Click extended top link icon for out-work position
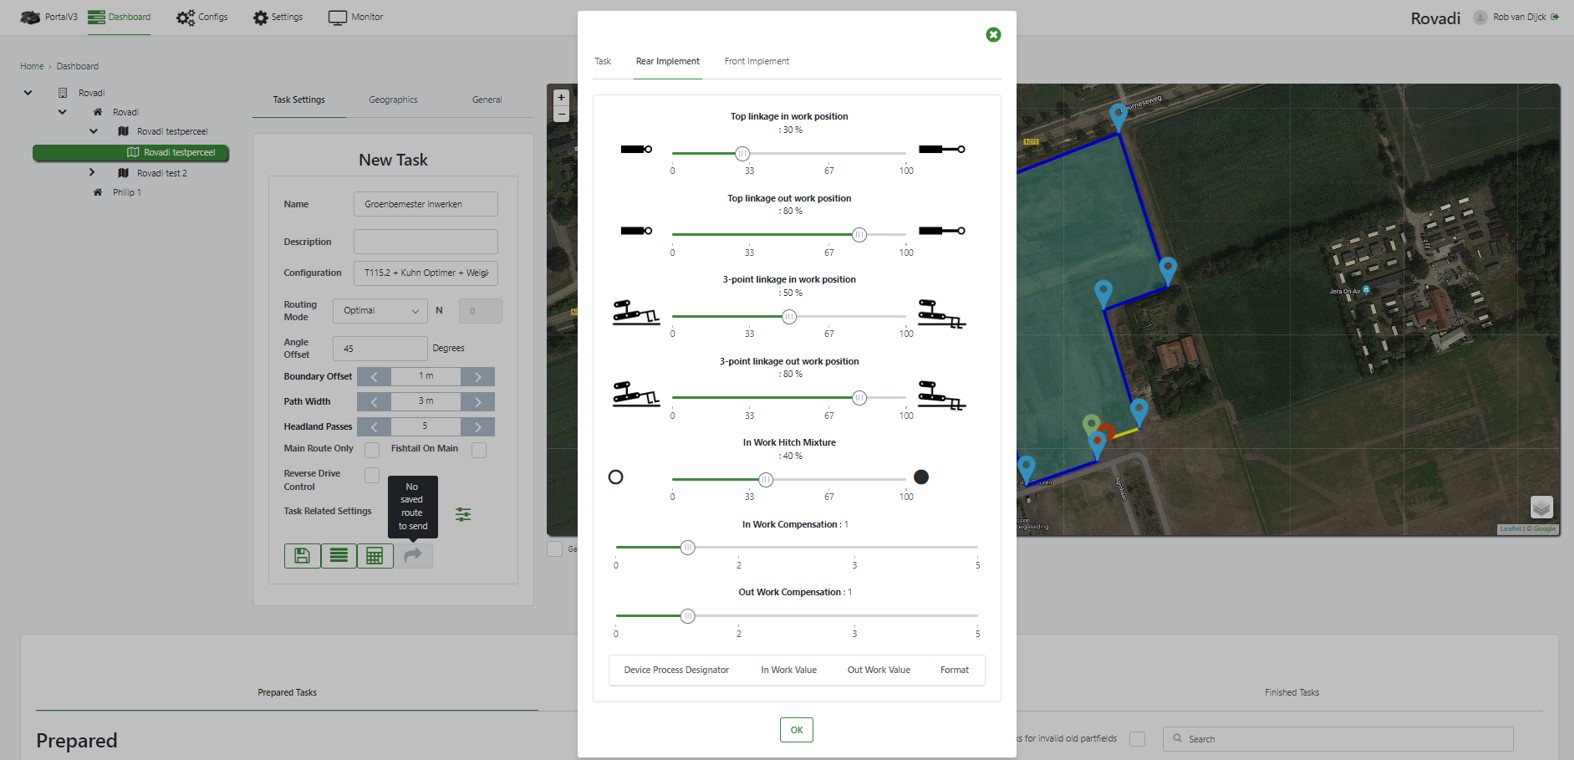The image size is (1574, 760). [942, 231]
